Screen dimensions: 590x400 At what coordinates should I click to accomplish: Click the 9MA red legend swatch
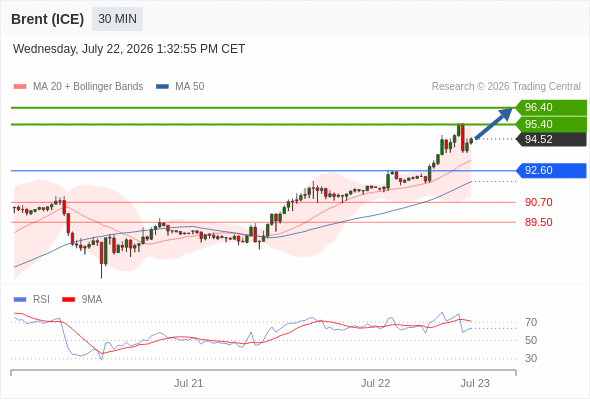(68, 300)
